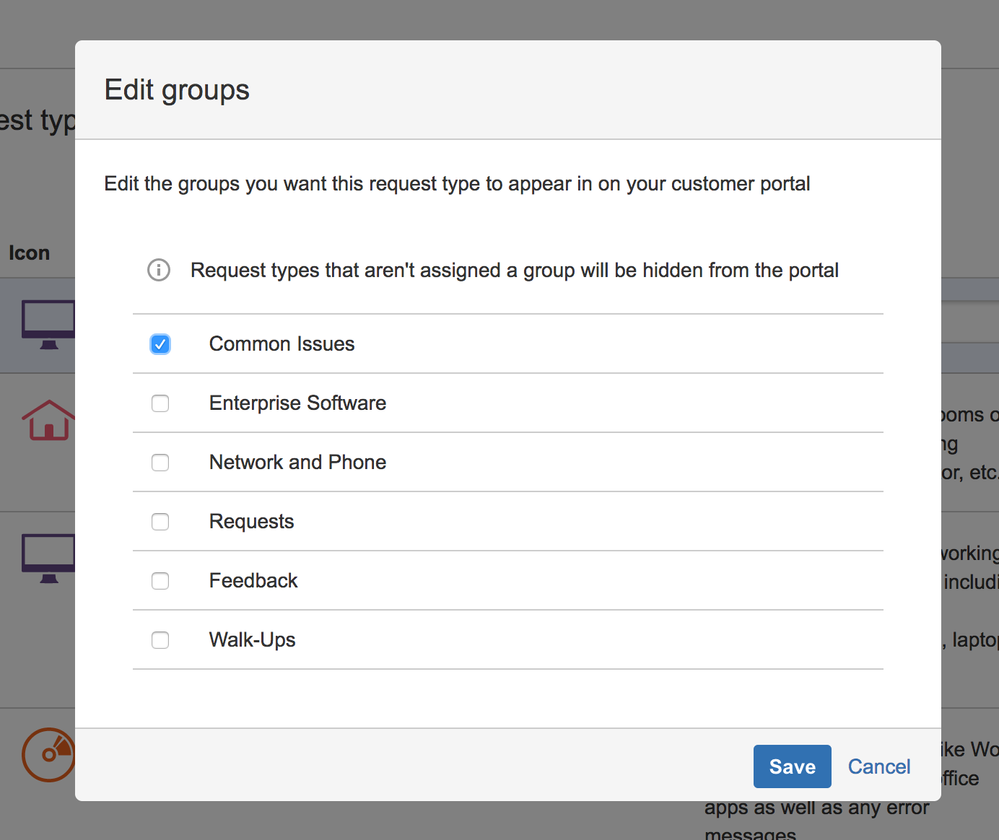Viewport: 999px width, 840px height.
Task: Click the Enterprise Software label text
Action: 297,403
